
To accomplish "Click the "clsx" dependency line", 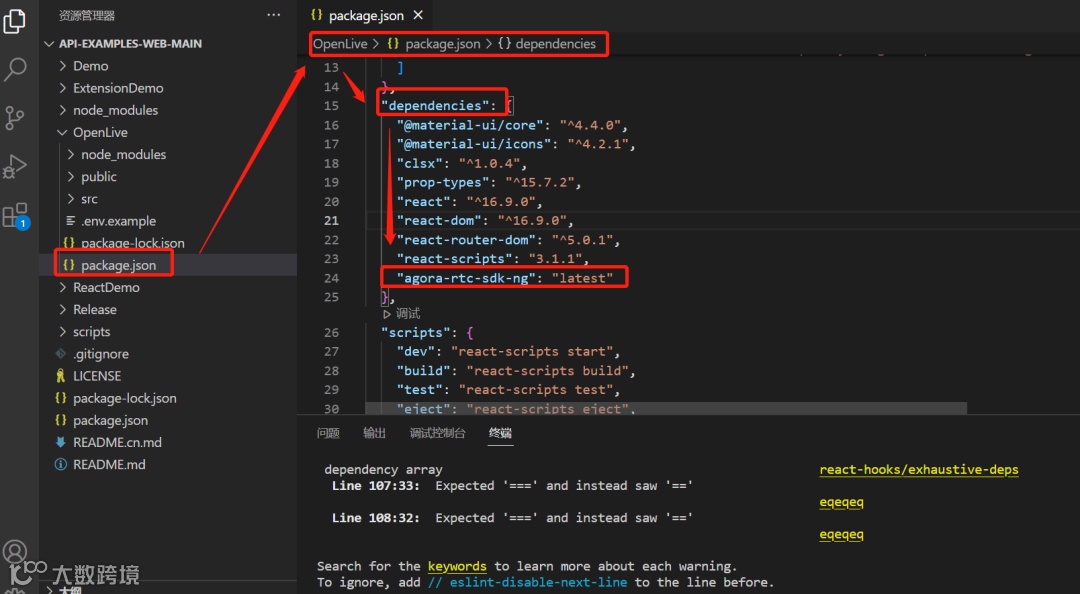I will point(461,163).
